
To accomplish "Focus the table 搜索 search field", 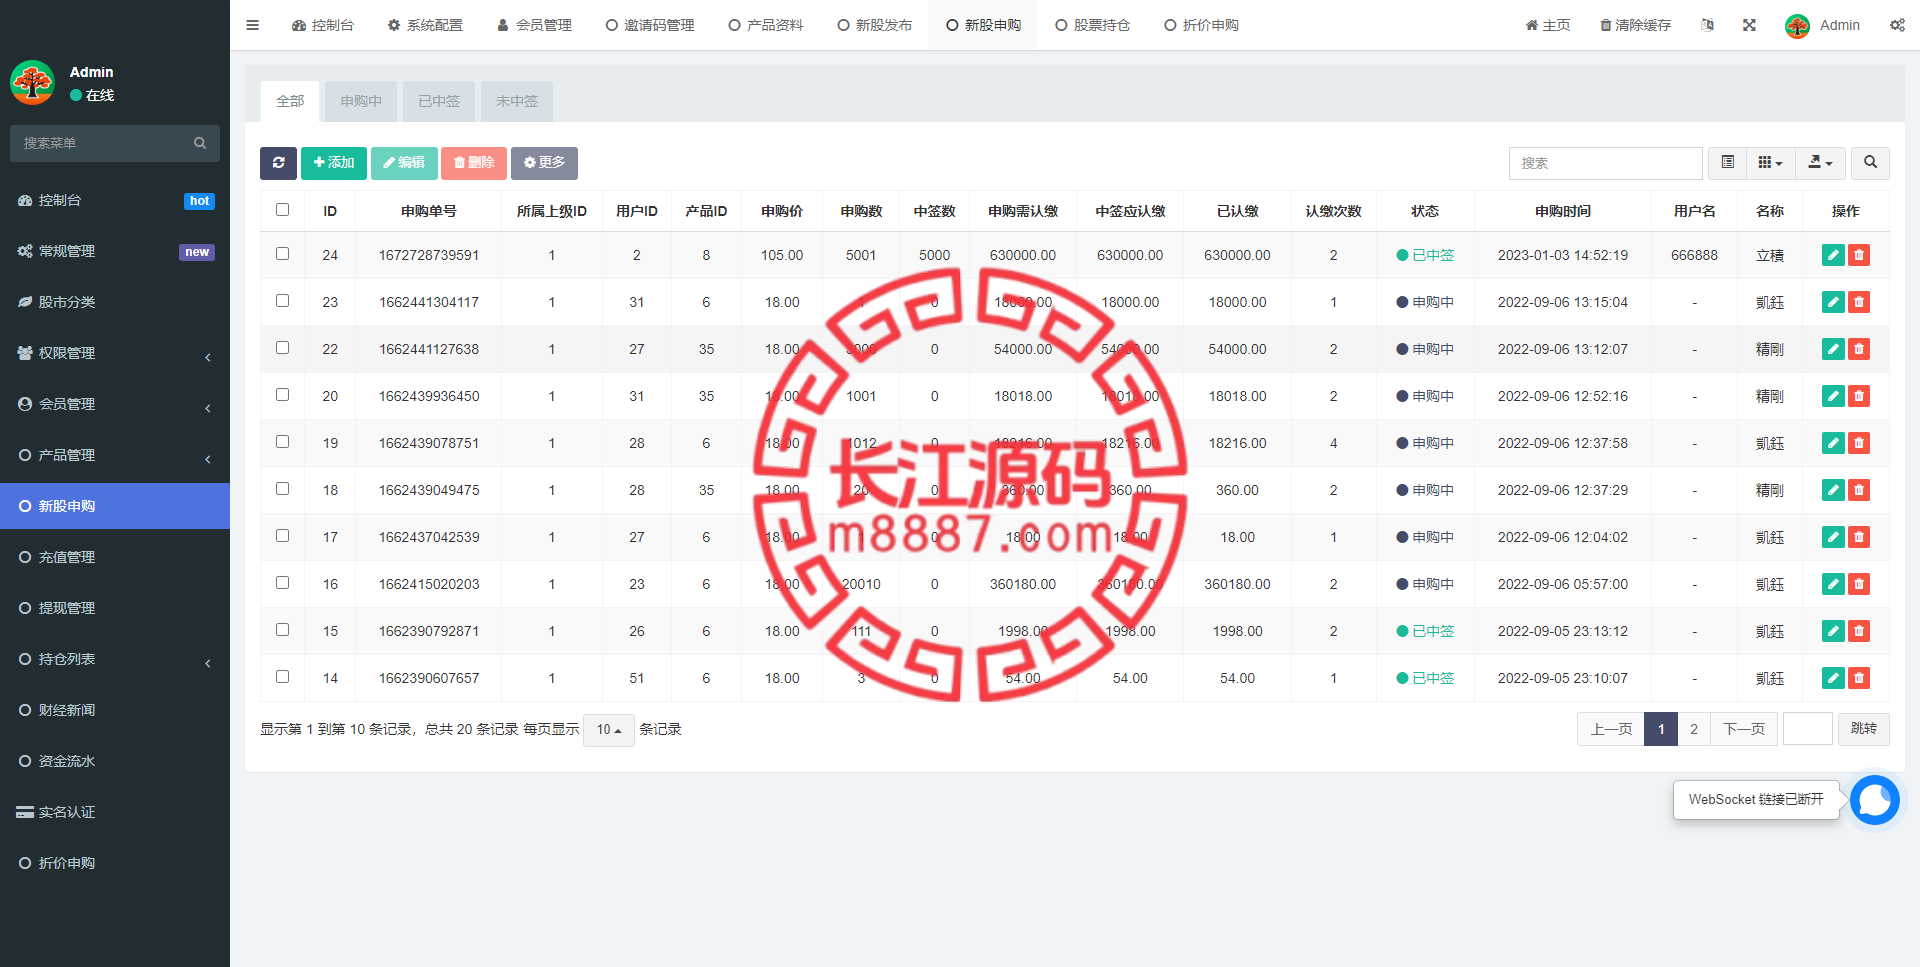I will click(x=1606, y=163).
